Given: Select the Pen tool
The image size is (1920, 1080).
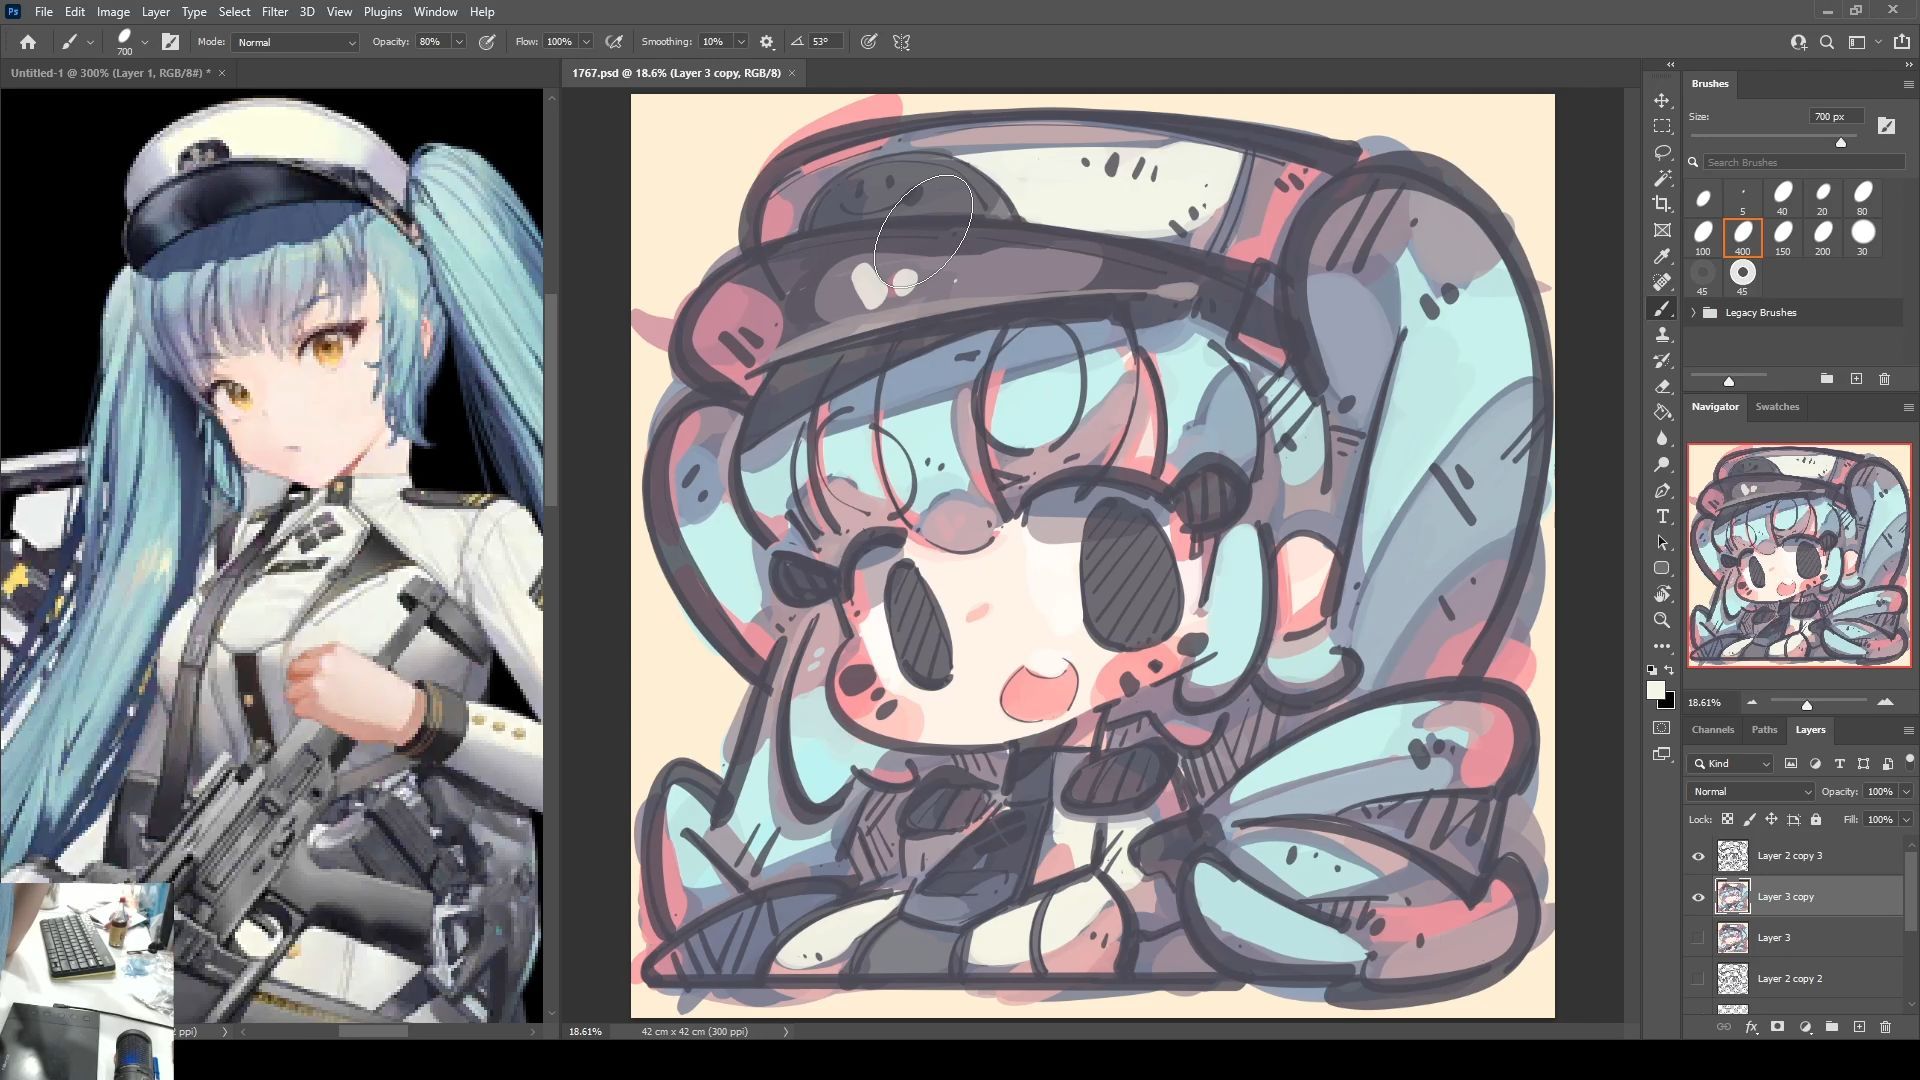Looking at the screenshot, I should 1662,491.
